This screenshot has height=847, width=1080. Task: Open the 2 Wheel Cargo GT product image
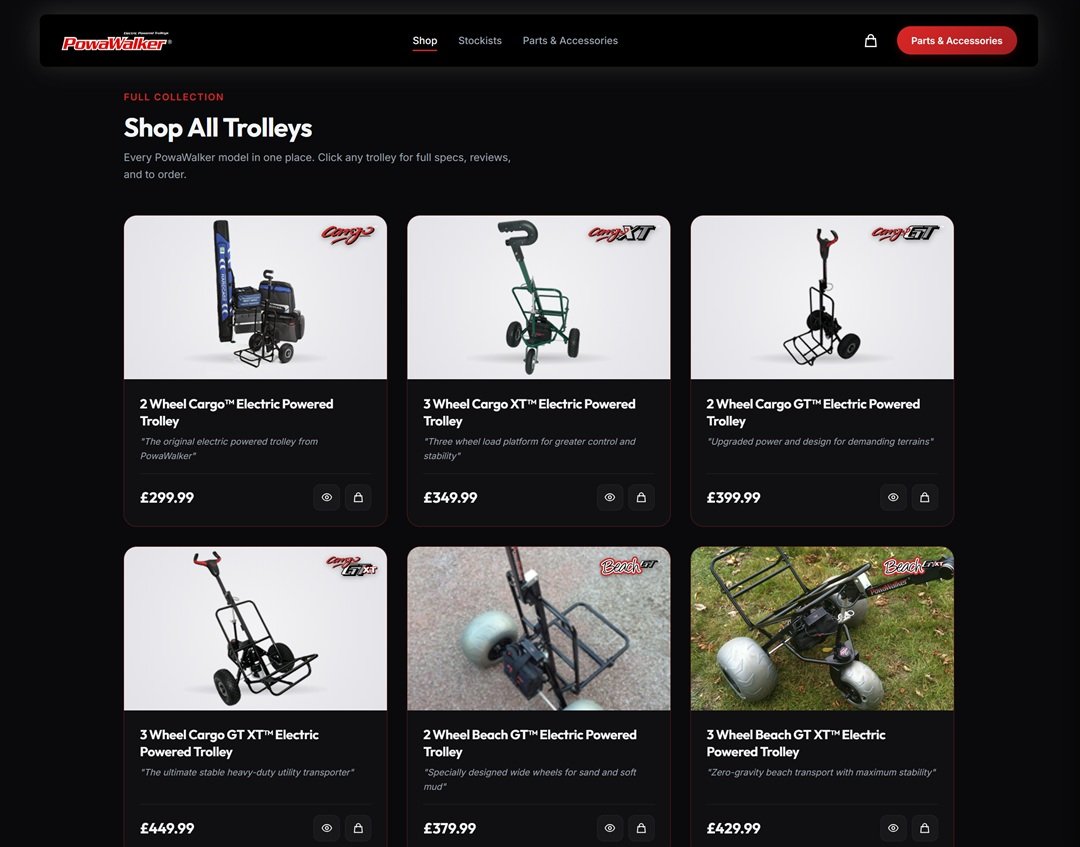click(x=822, y=297)
